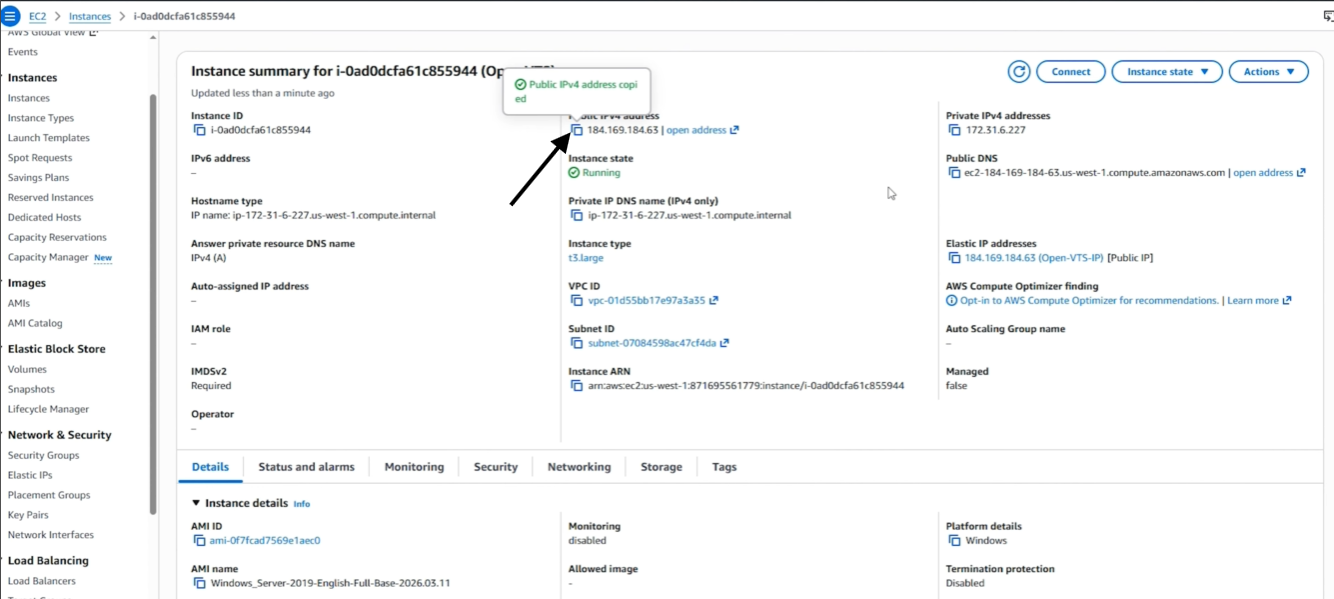Open Network Interfaces in sidebar
The width and height of the screenshot is (1334, 599).
click(x=51, y=535)
